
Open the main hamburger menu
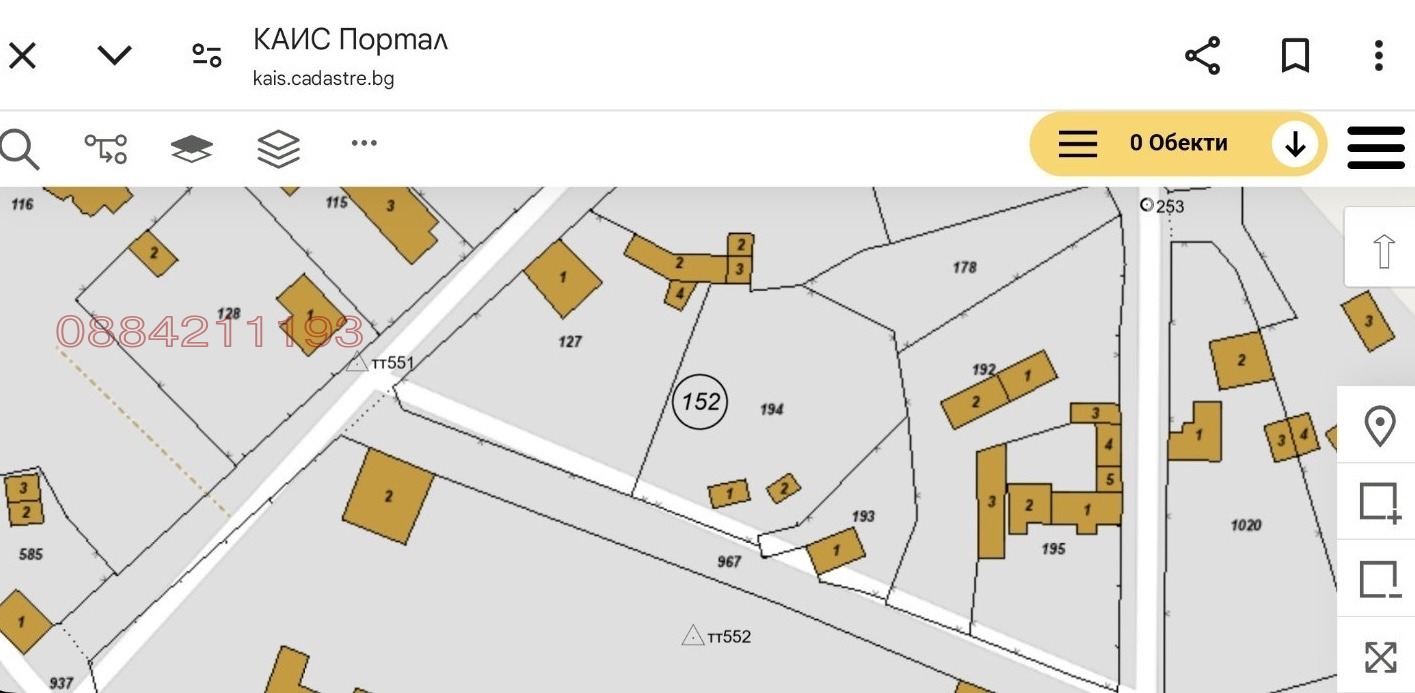coord(1376,147)
